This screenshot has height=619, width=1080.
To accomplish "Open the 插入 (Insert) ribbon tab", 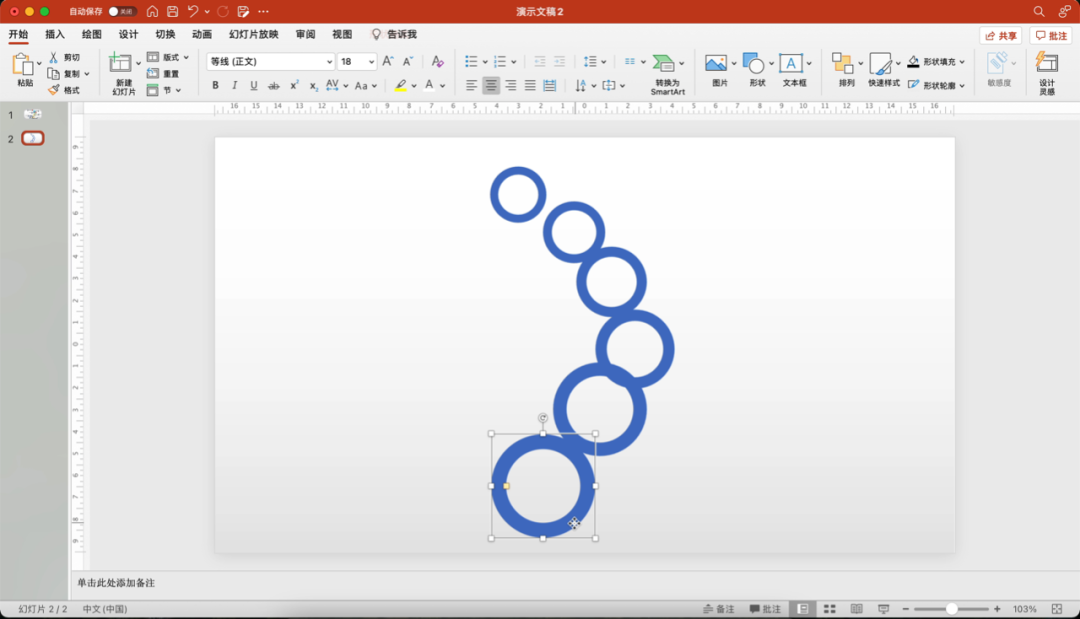I will (x=55, y=34).
